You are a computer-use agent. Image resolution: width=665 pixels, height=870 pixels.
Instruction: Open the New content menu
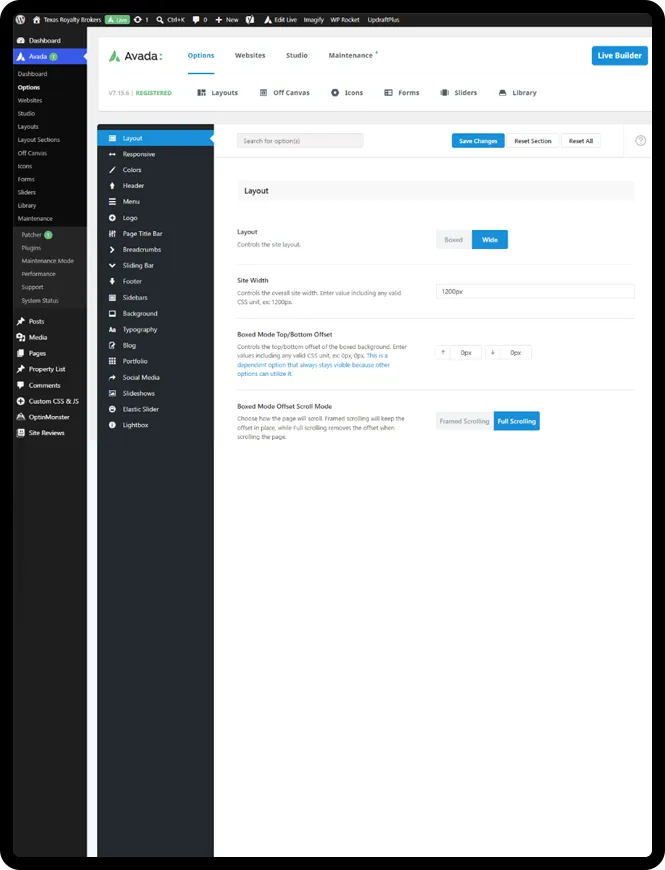coord(227,19)
